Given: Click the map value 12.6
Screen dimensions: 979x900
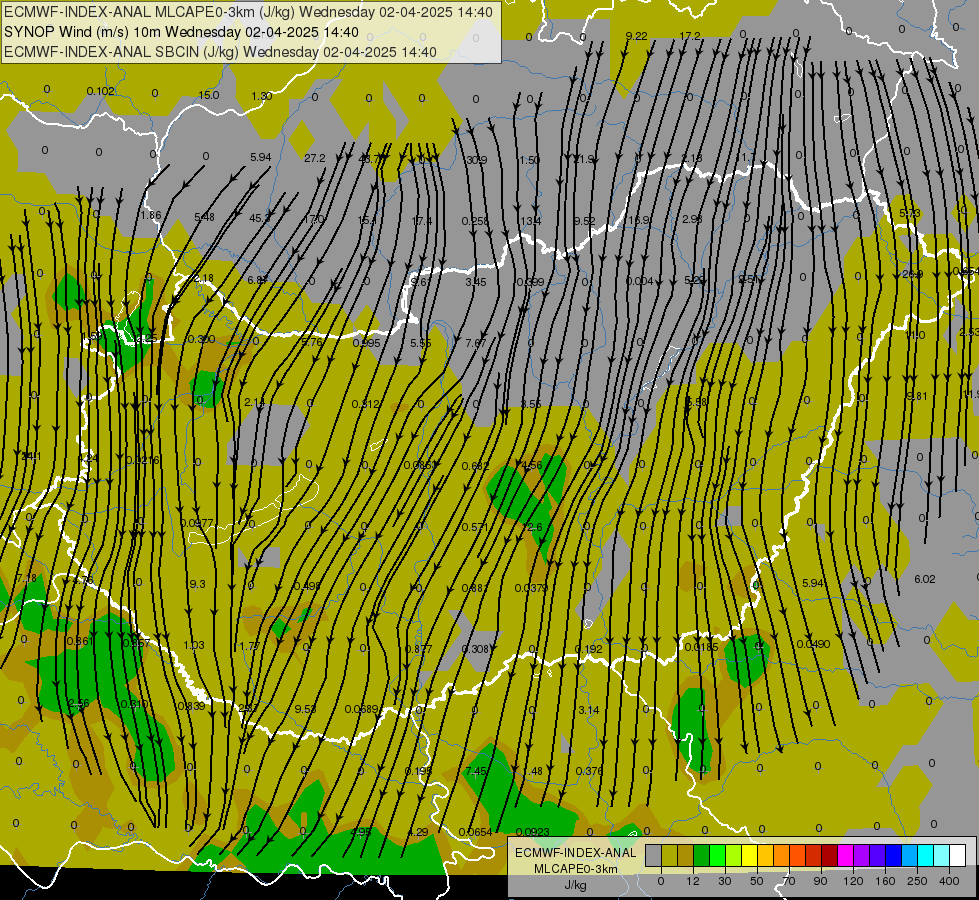Looking at the screenshot, I should (532, 527).
